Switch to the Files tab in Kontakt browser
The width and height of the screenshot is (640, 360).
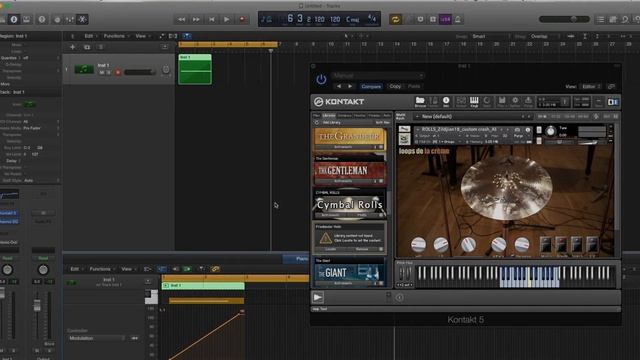pos(316,116)
